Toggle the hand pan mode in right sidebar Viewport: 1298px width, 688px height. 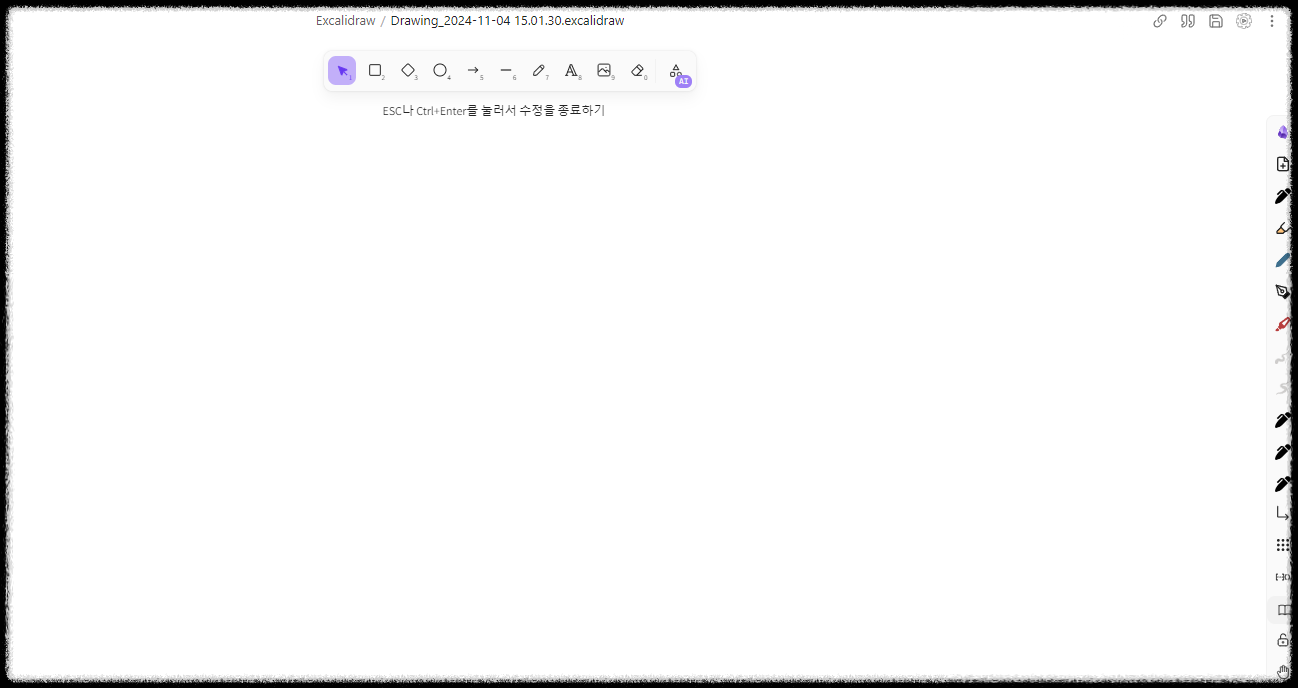tap(1283, 671)
